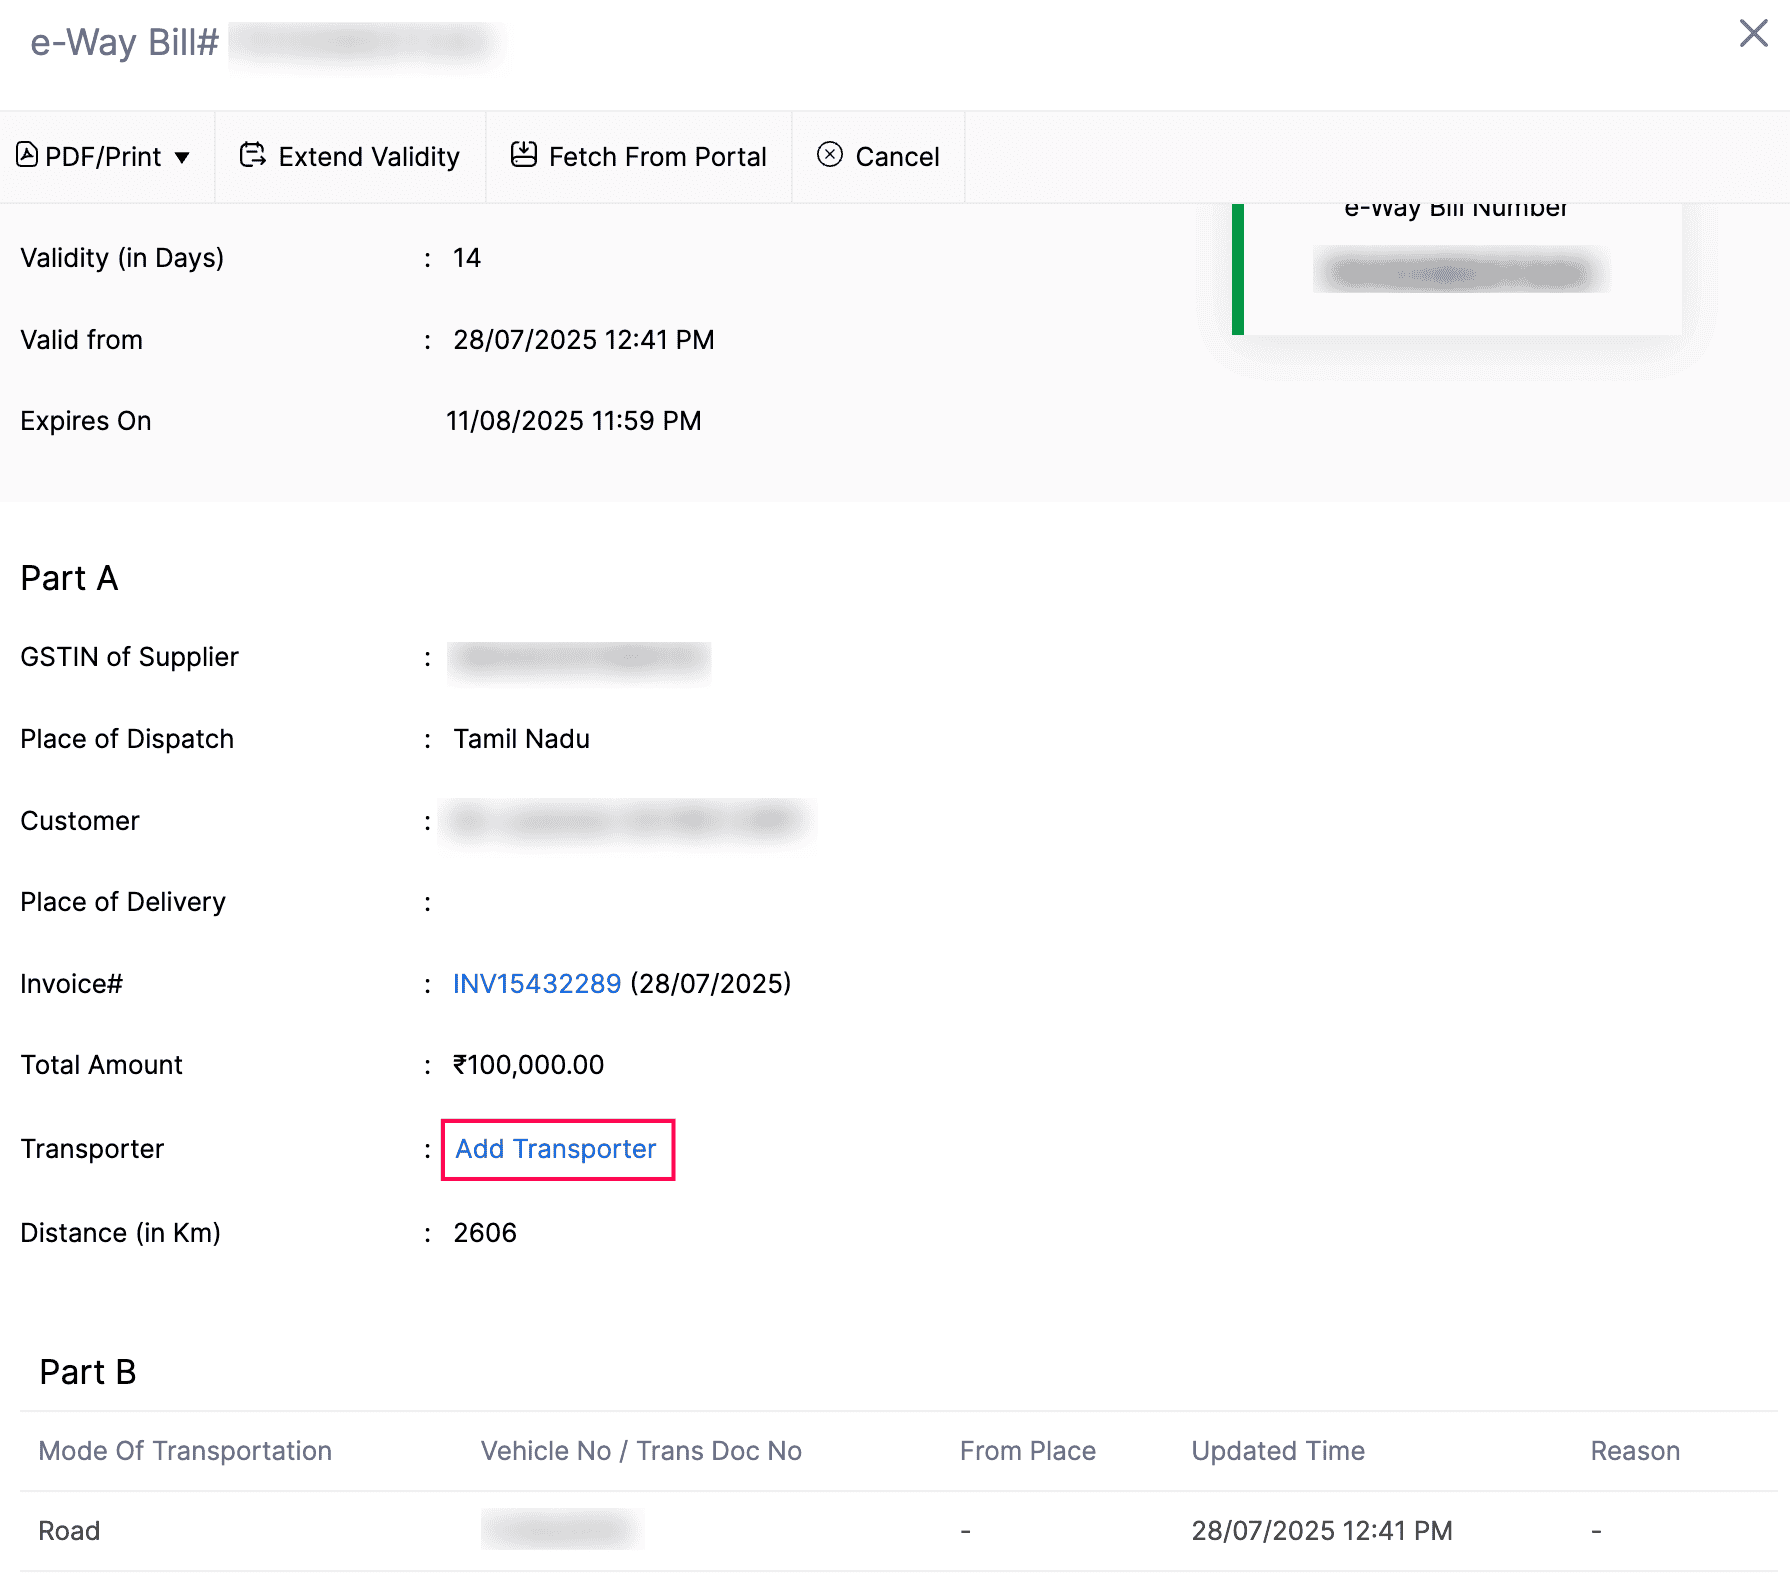Select the Updated Time column header
The image size is (1790, 1590).
pyautogui.click(x=1277, y=1451)
